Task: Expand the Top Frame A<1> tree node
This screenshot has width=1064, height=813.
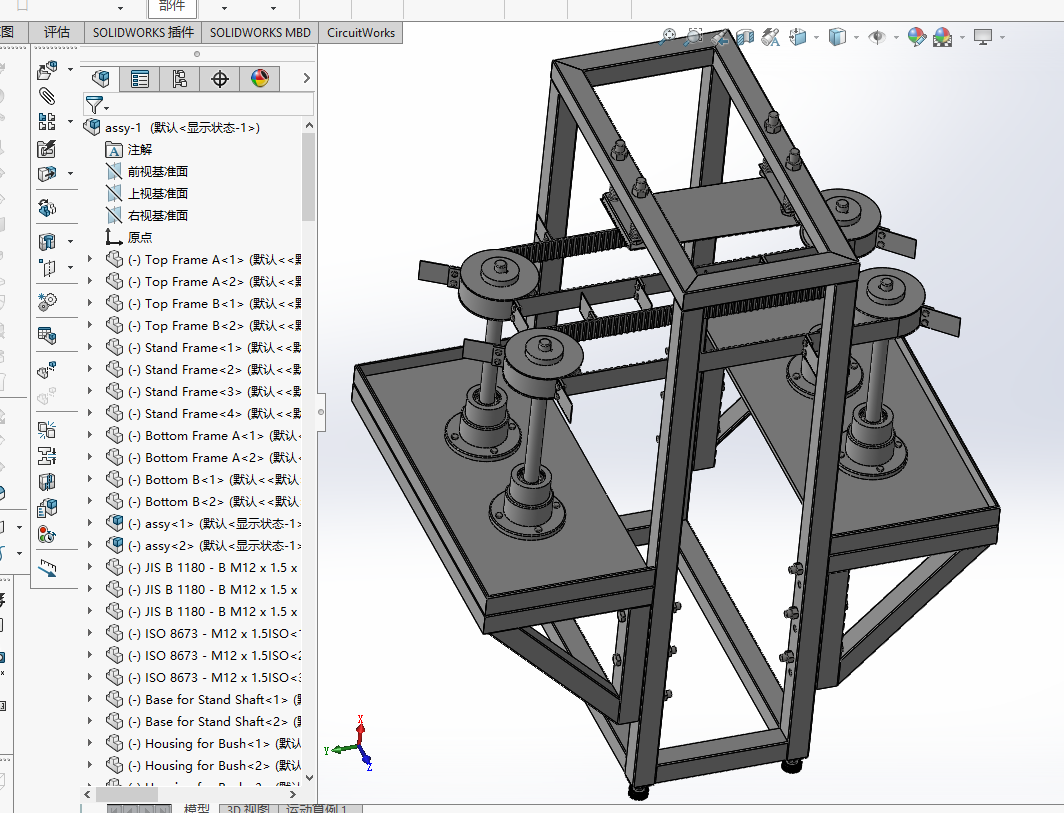Action: 90,259
